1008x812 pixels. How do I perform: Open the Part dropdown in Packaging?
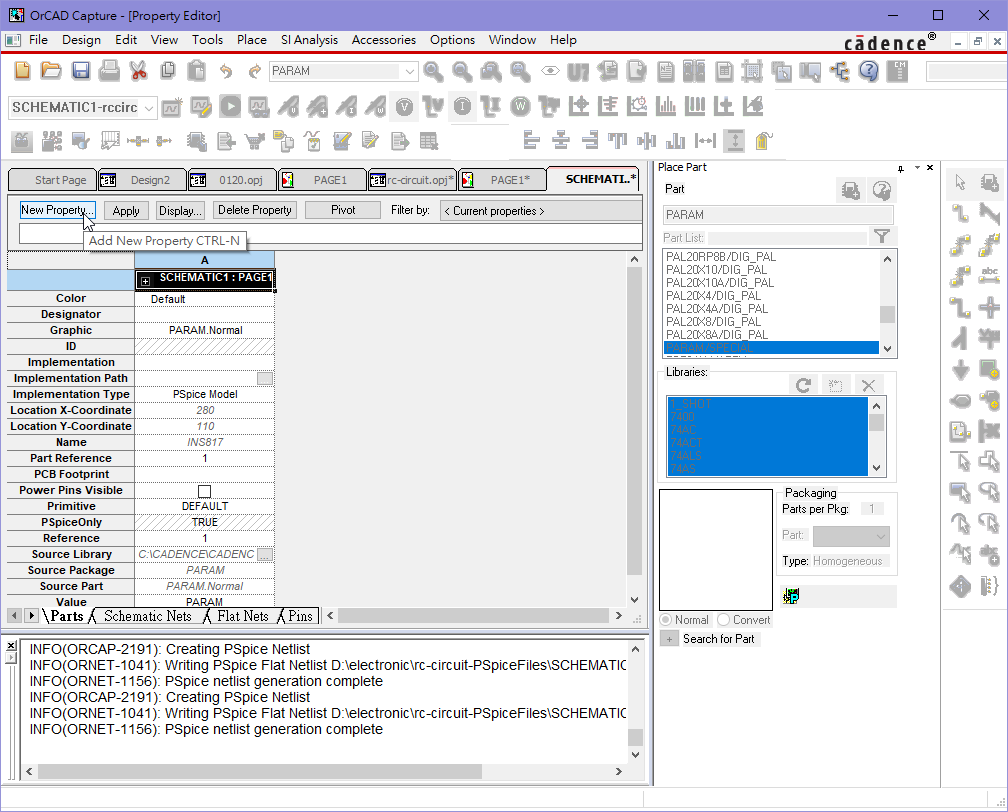(x=851, y=536)
